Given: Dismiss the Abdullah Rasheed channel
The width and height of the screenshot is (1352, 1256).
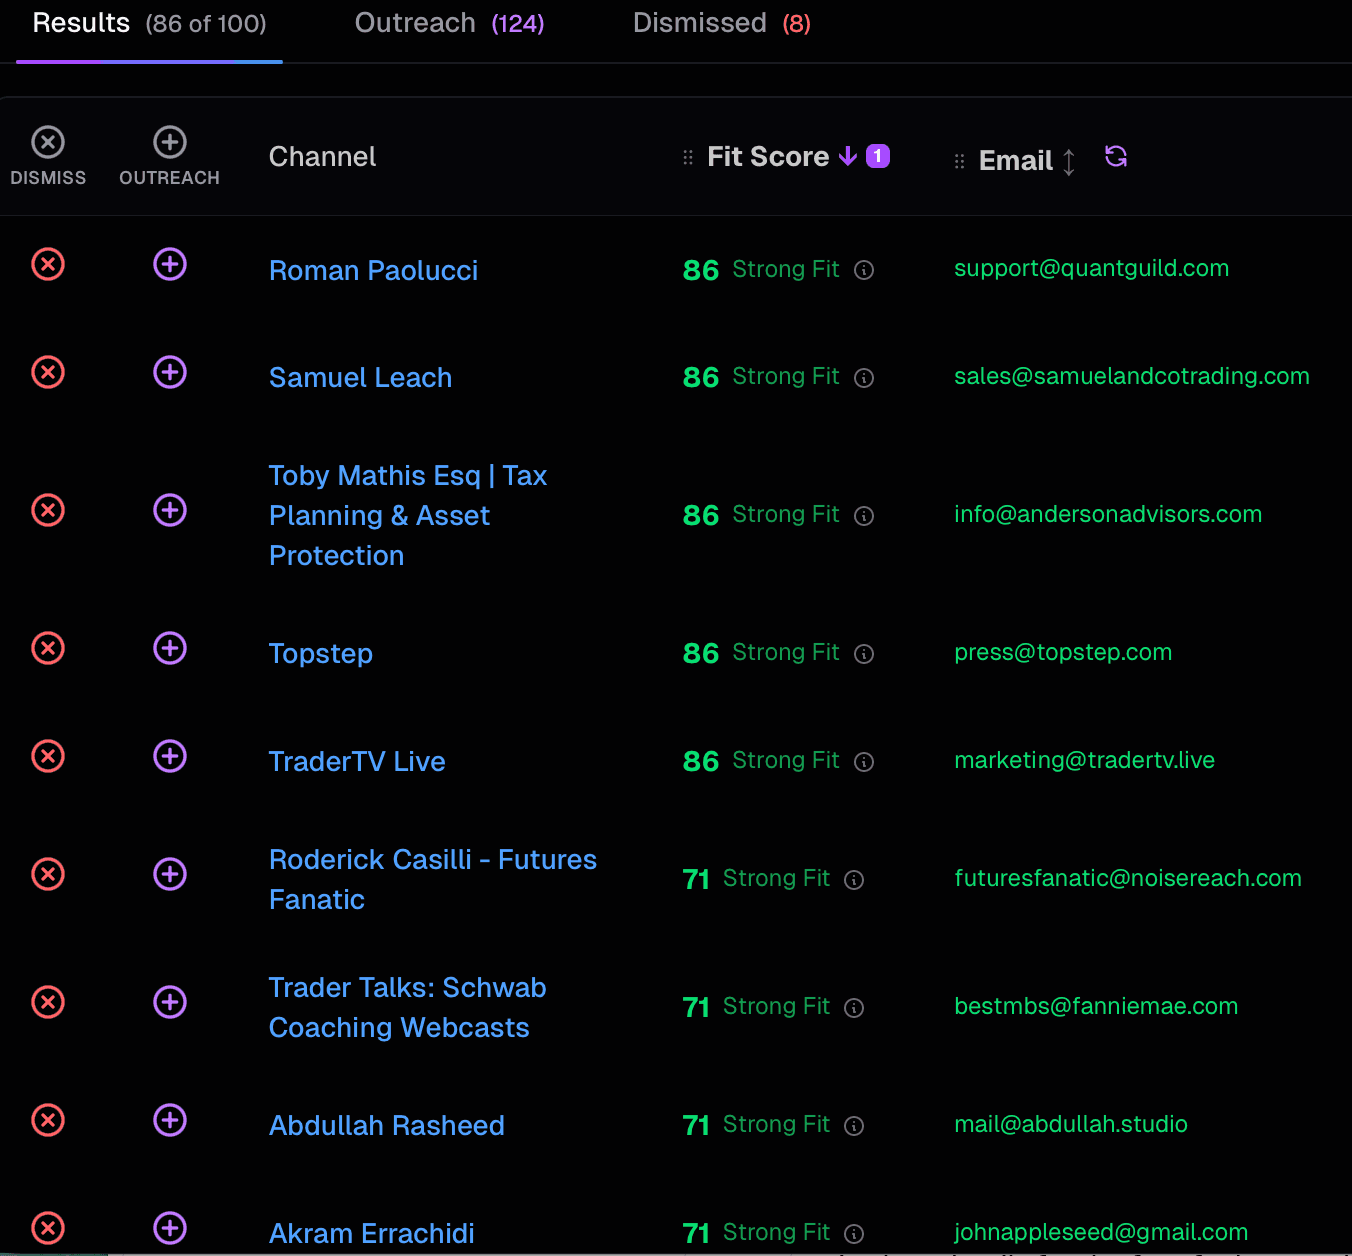Looking at the screenshot, I should click(48, 1120).
